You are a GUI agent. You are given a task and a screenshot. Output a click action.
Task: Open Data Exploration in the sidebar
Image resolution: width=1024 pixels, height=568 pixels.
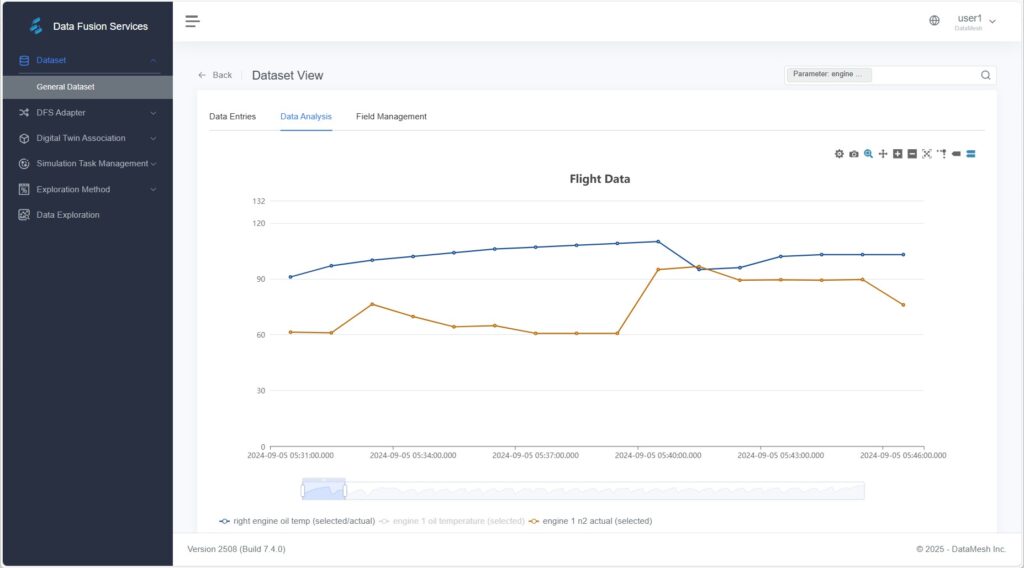tap(68, 215)
